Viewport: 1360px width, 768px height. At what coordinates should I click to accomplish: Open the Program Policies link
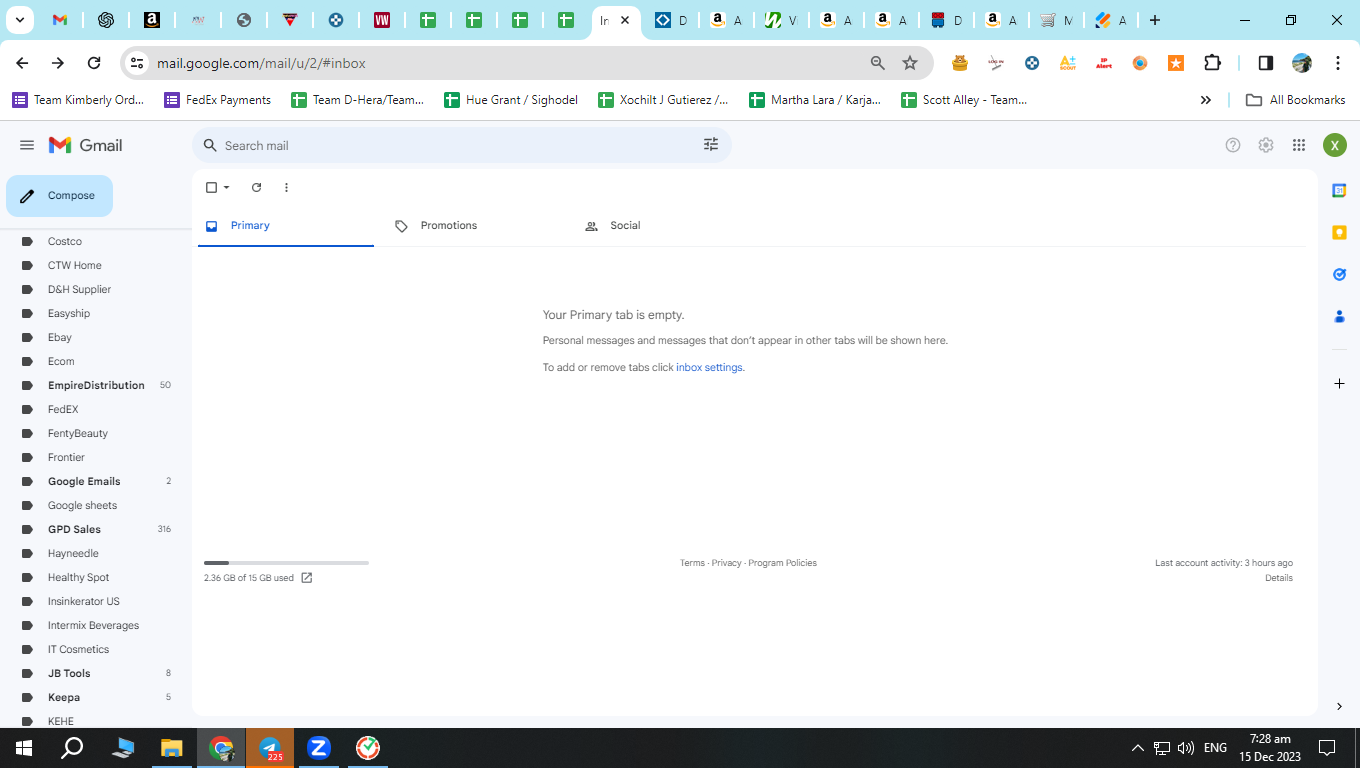(783, 563)
